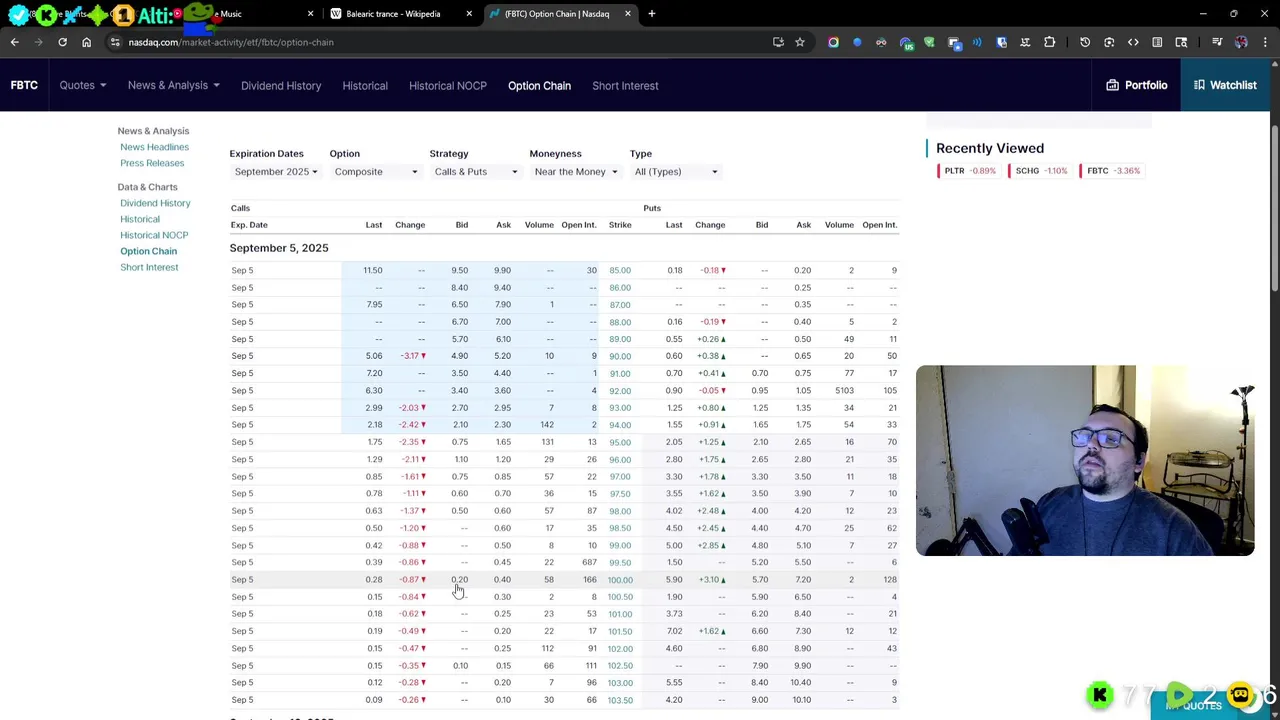Open Historical NOCP in the top nav

[448, 85]
